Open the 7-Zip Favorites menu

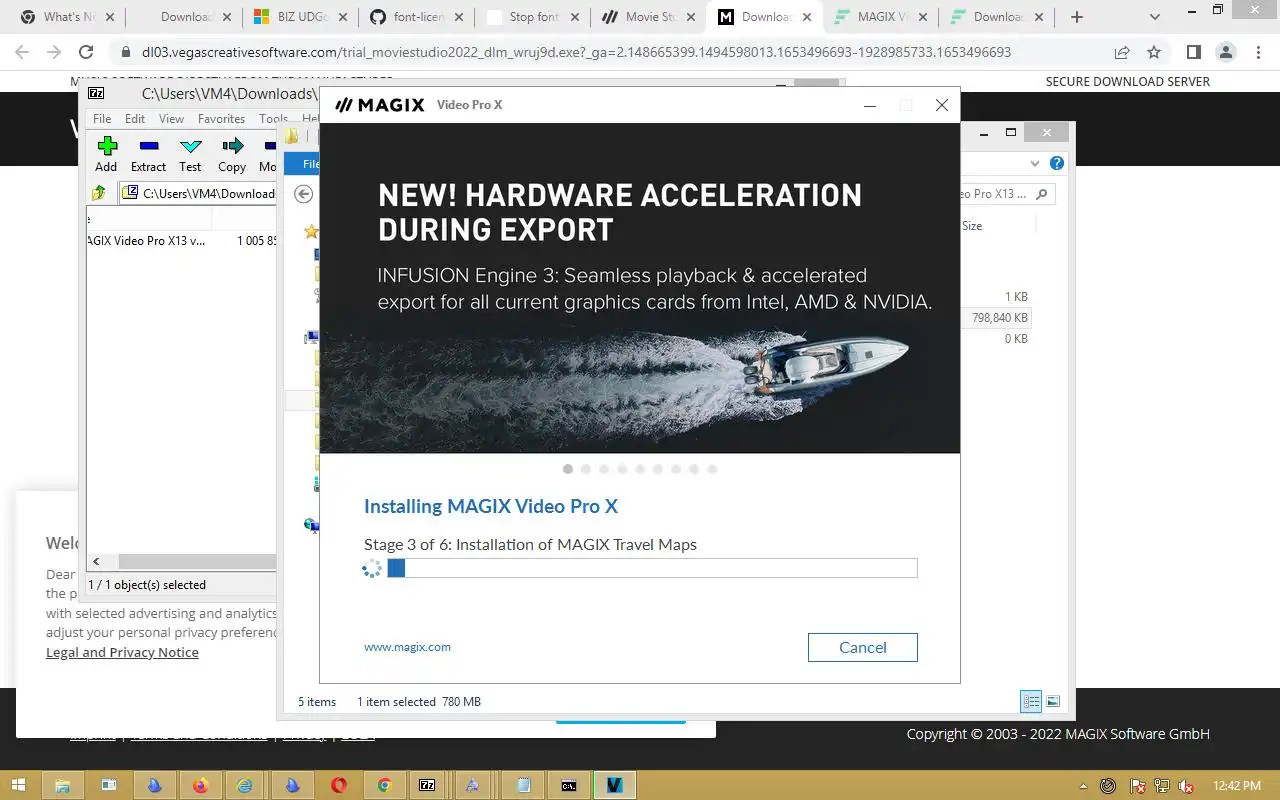pyautogui.click(x=221, y=118)
